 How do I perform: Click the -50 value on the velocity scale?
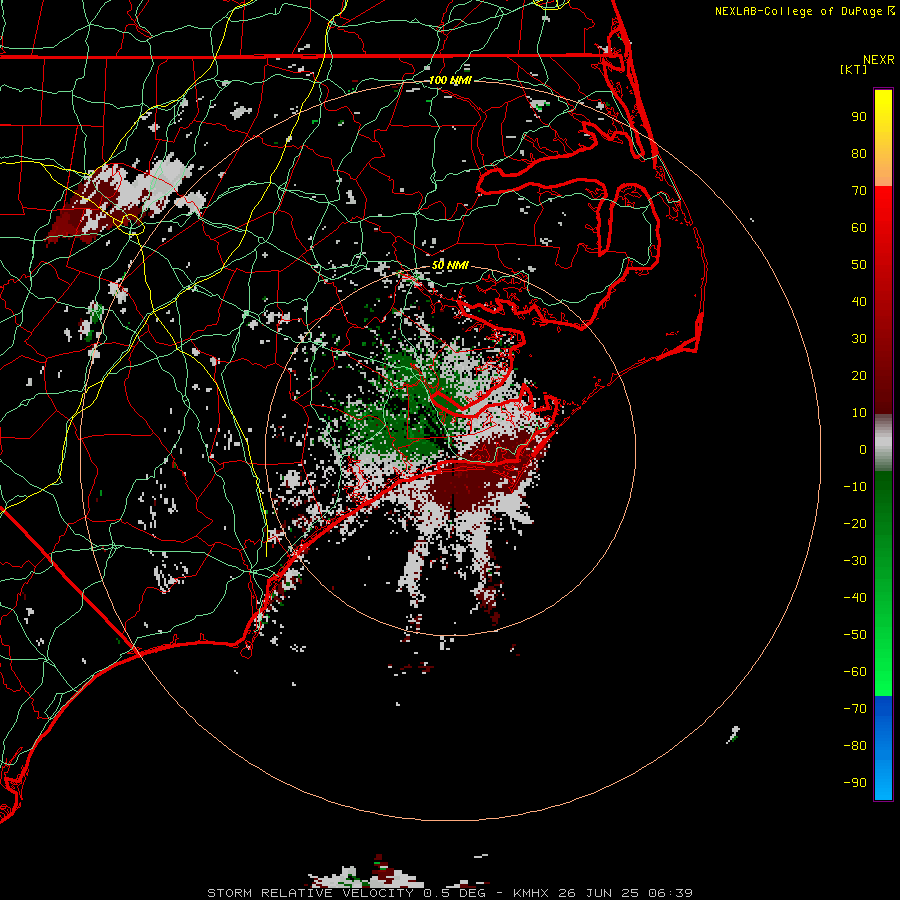855,635
